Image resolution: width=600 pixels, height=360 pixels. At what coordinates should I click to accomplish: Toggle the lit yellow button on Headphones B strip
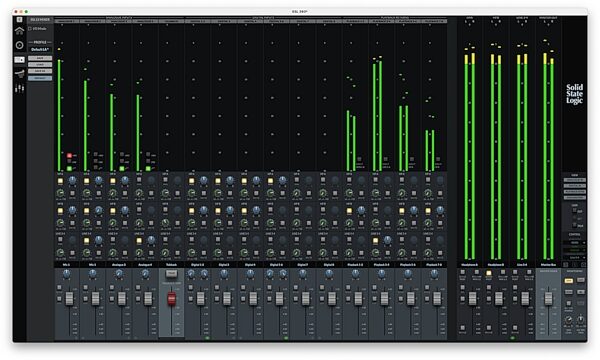click(489, 273)
